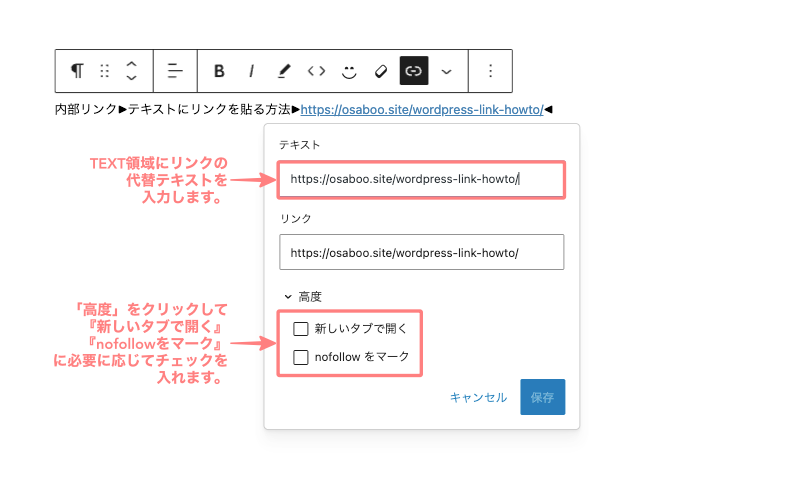Click the キャンセル button

pos(478,397)
